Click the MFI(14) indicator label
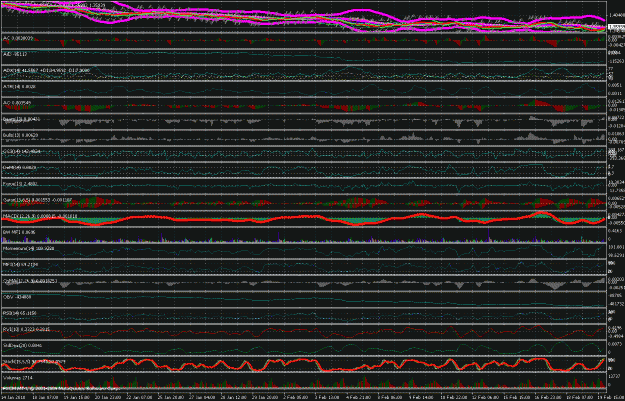625x401 pixels. click(x=20, y=264)
